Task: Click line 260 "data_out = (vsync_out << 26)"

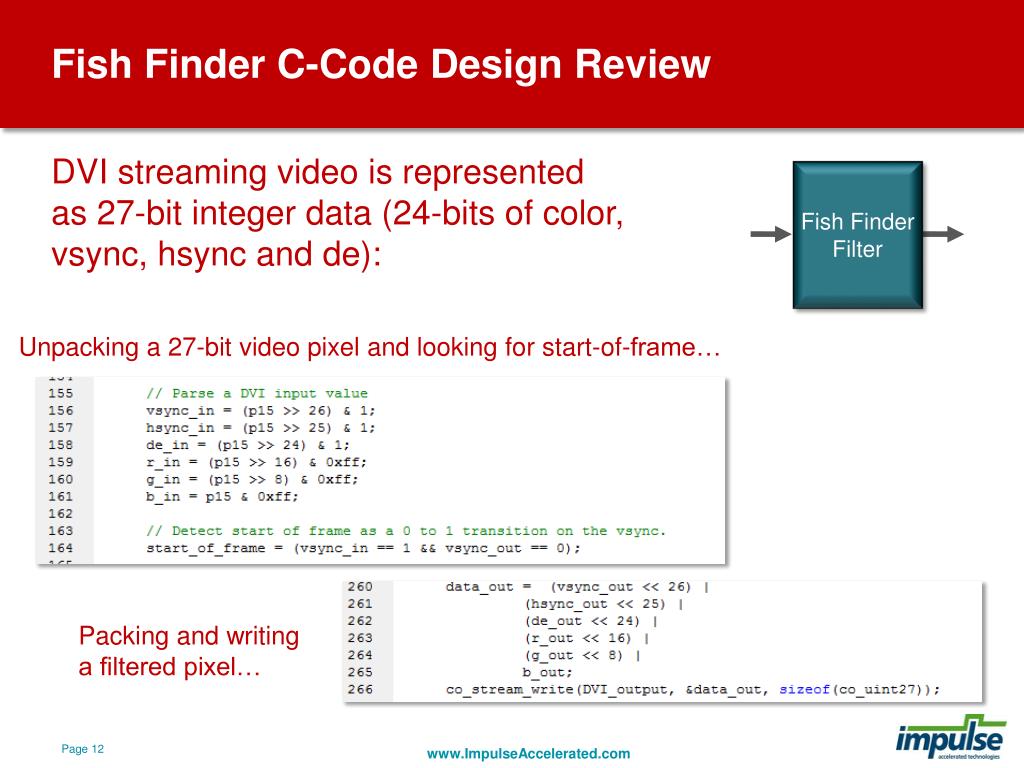Action: 577,586
